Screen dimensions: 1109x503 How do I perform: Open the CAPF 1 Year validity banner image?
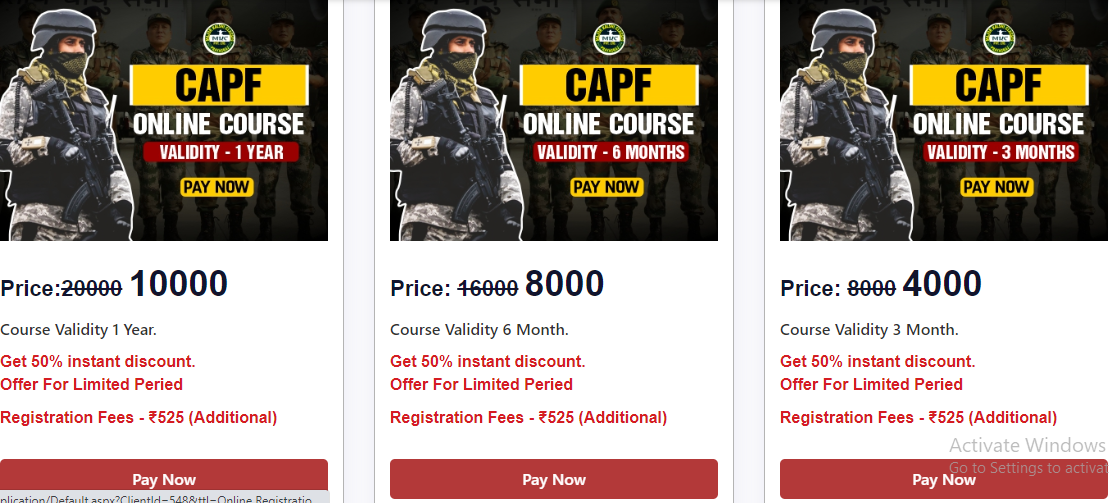click(x=163, y=120)
